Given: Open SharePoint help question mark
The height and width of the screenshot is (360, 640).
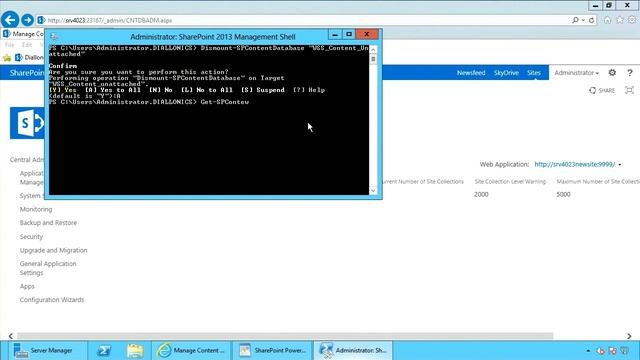Looking at the screenshot, I should pos(630,73).
